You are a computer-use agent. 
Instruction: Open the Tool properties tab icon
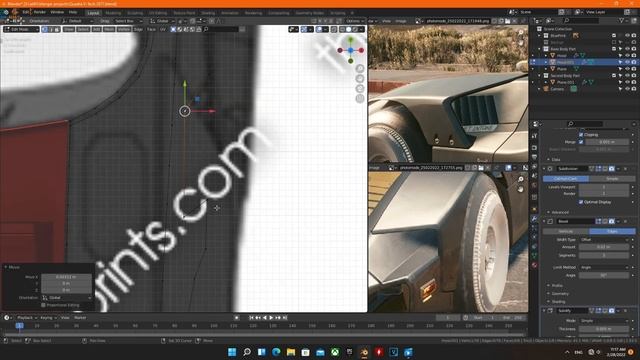[534, 136]
